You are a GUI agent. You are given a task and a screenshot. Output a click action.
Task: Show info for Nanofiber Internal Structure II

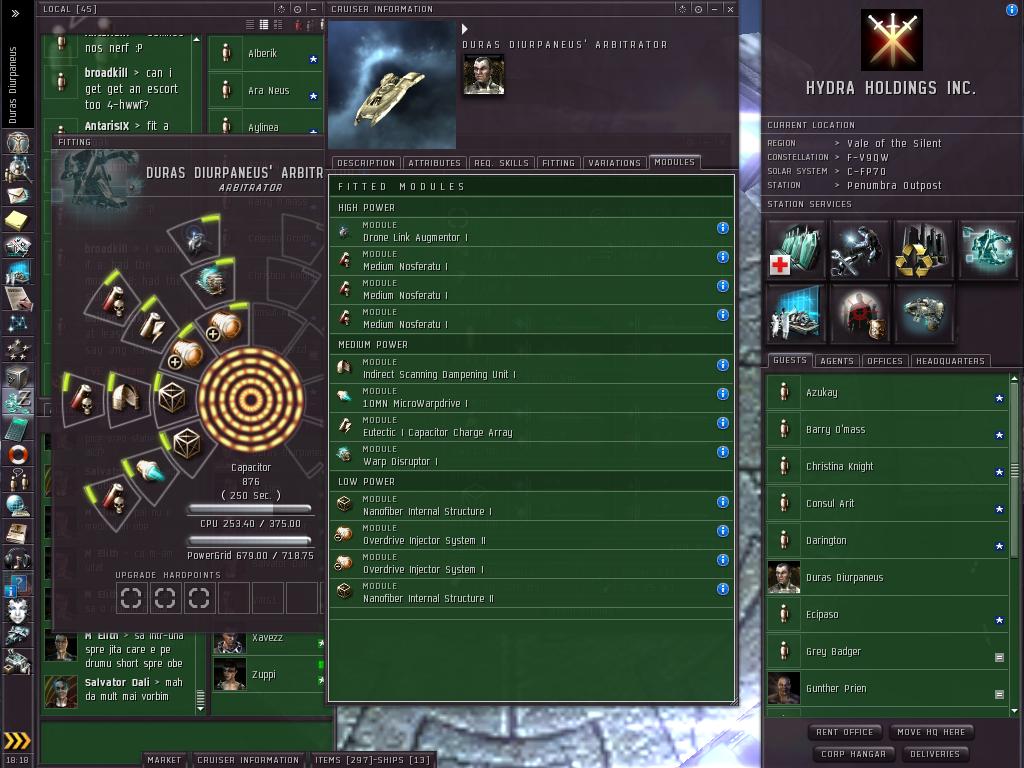click(722, 589)
